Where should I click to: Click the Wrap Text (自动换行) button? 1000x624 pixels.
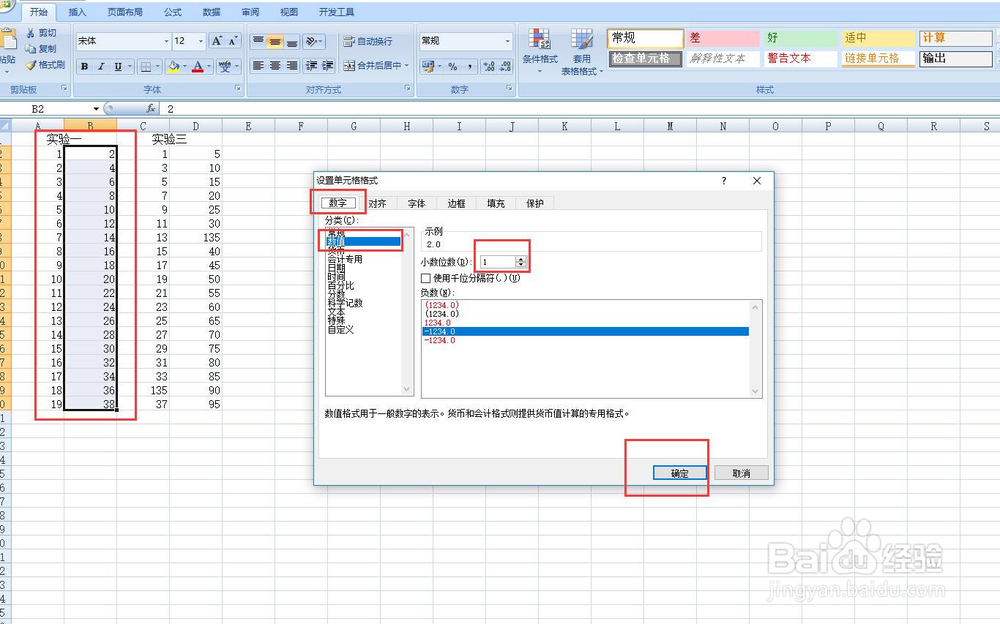(368, 41)
